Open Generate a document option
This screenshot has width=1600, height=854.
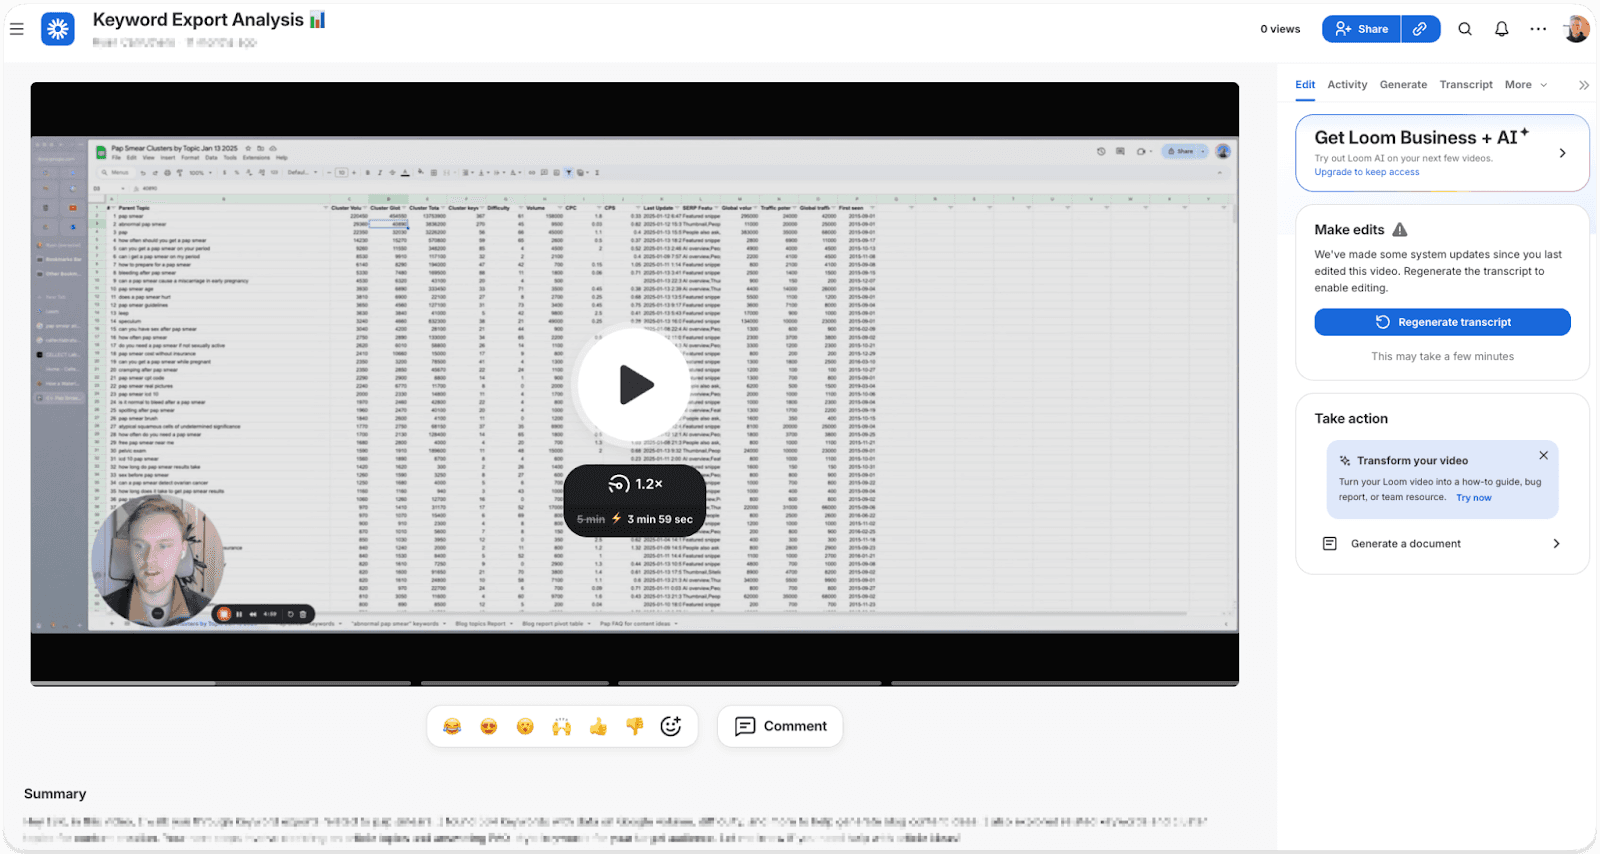(x=1442, y=544)
